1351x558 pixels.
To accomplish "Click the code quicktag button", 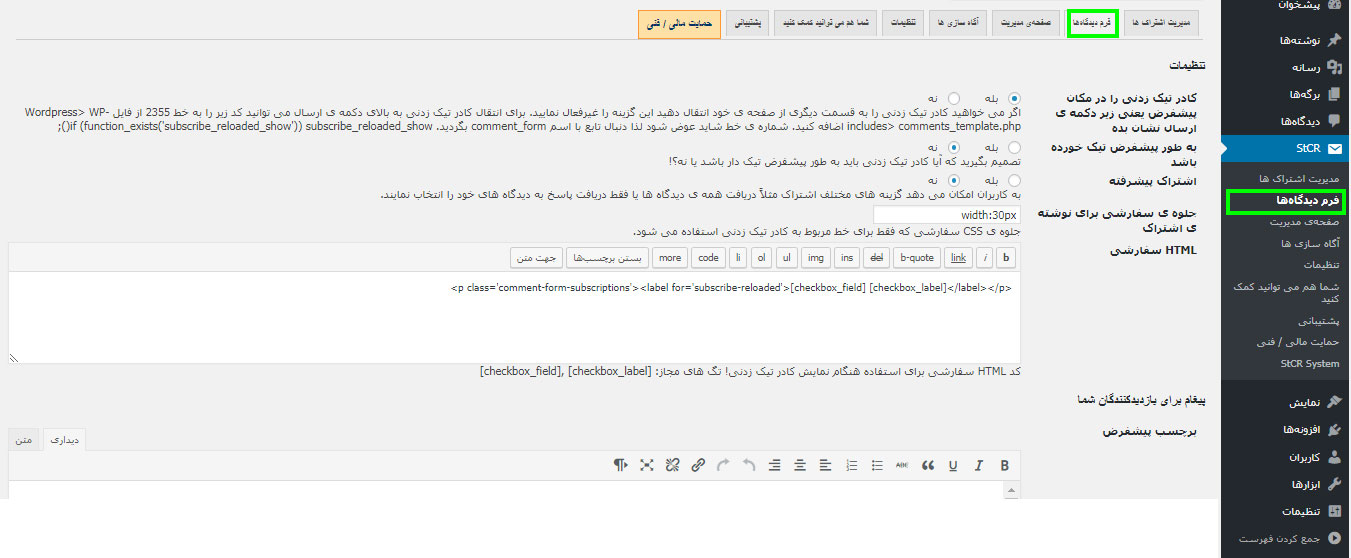I will (709, 257).
